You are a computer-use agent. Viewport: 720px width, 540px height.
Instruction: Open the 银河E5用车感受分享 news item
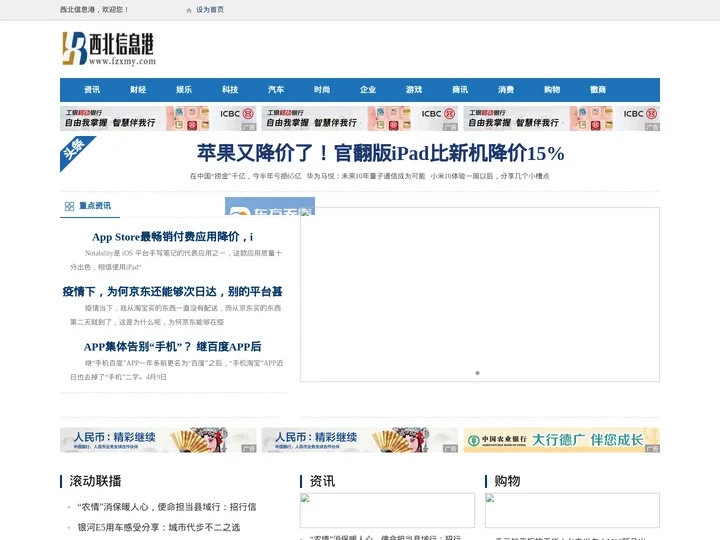(x=158, y=527)
